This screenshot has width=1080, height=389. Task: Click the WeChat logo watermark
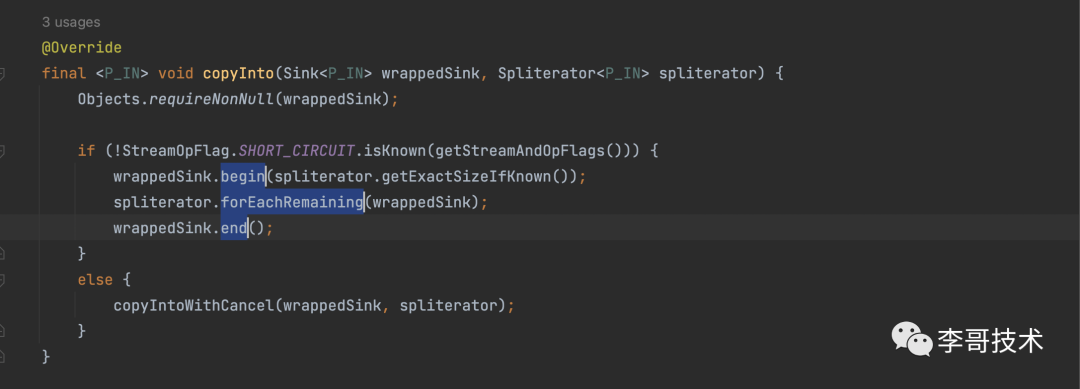tap(911, 338)
